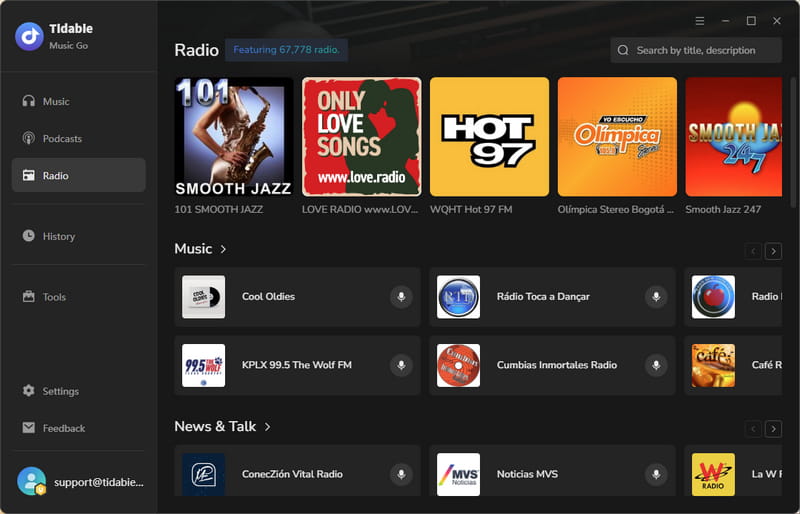The image size is (800, 514).
Task: Open the Music section headphones icon
Action: point(29,101)
